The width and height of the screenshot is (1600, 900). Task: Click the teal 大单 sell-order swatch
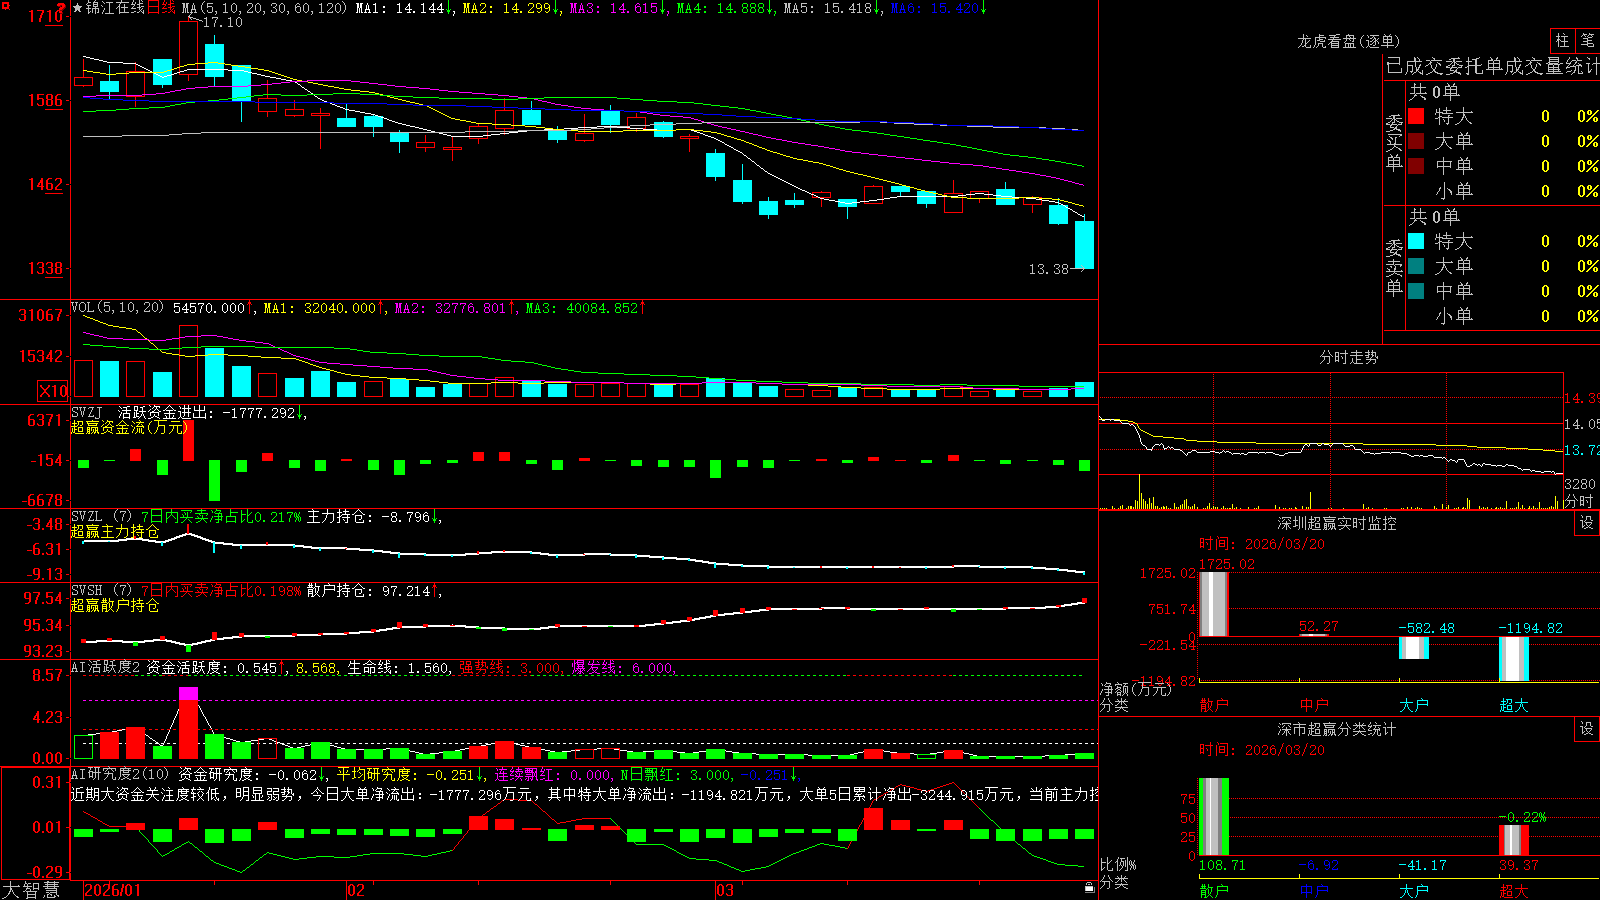click(x=1416, y=266)
